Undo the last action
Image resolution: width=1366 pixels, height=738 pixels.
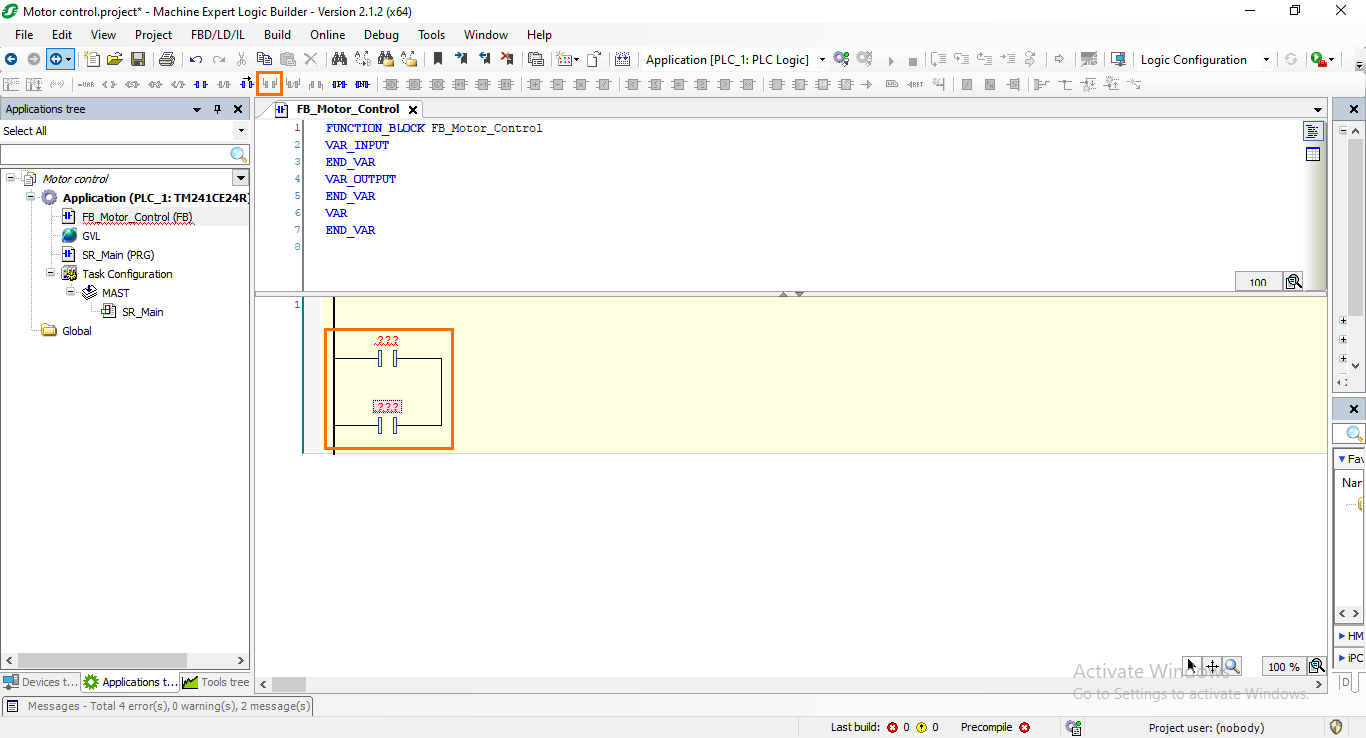(x=196, y=59)
